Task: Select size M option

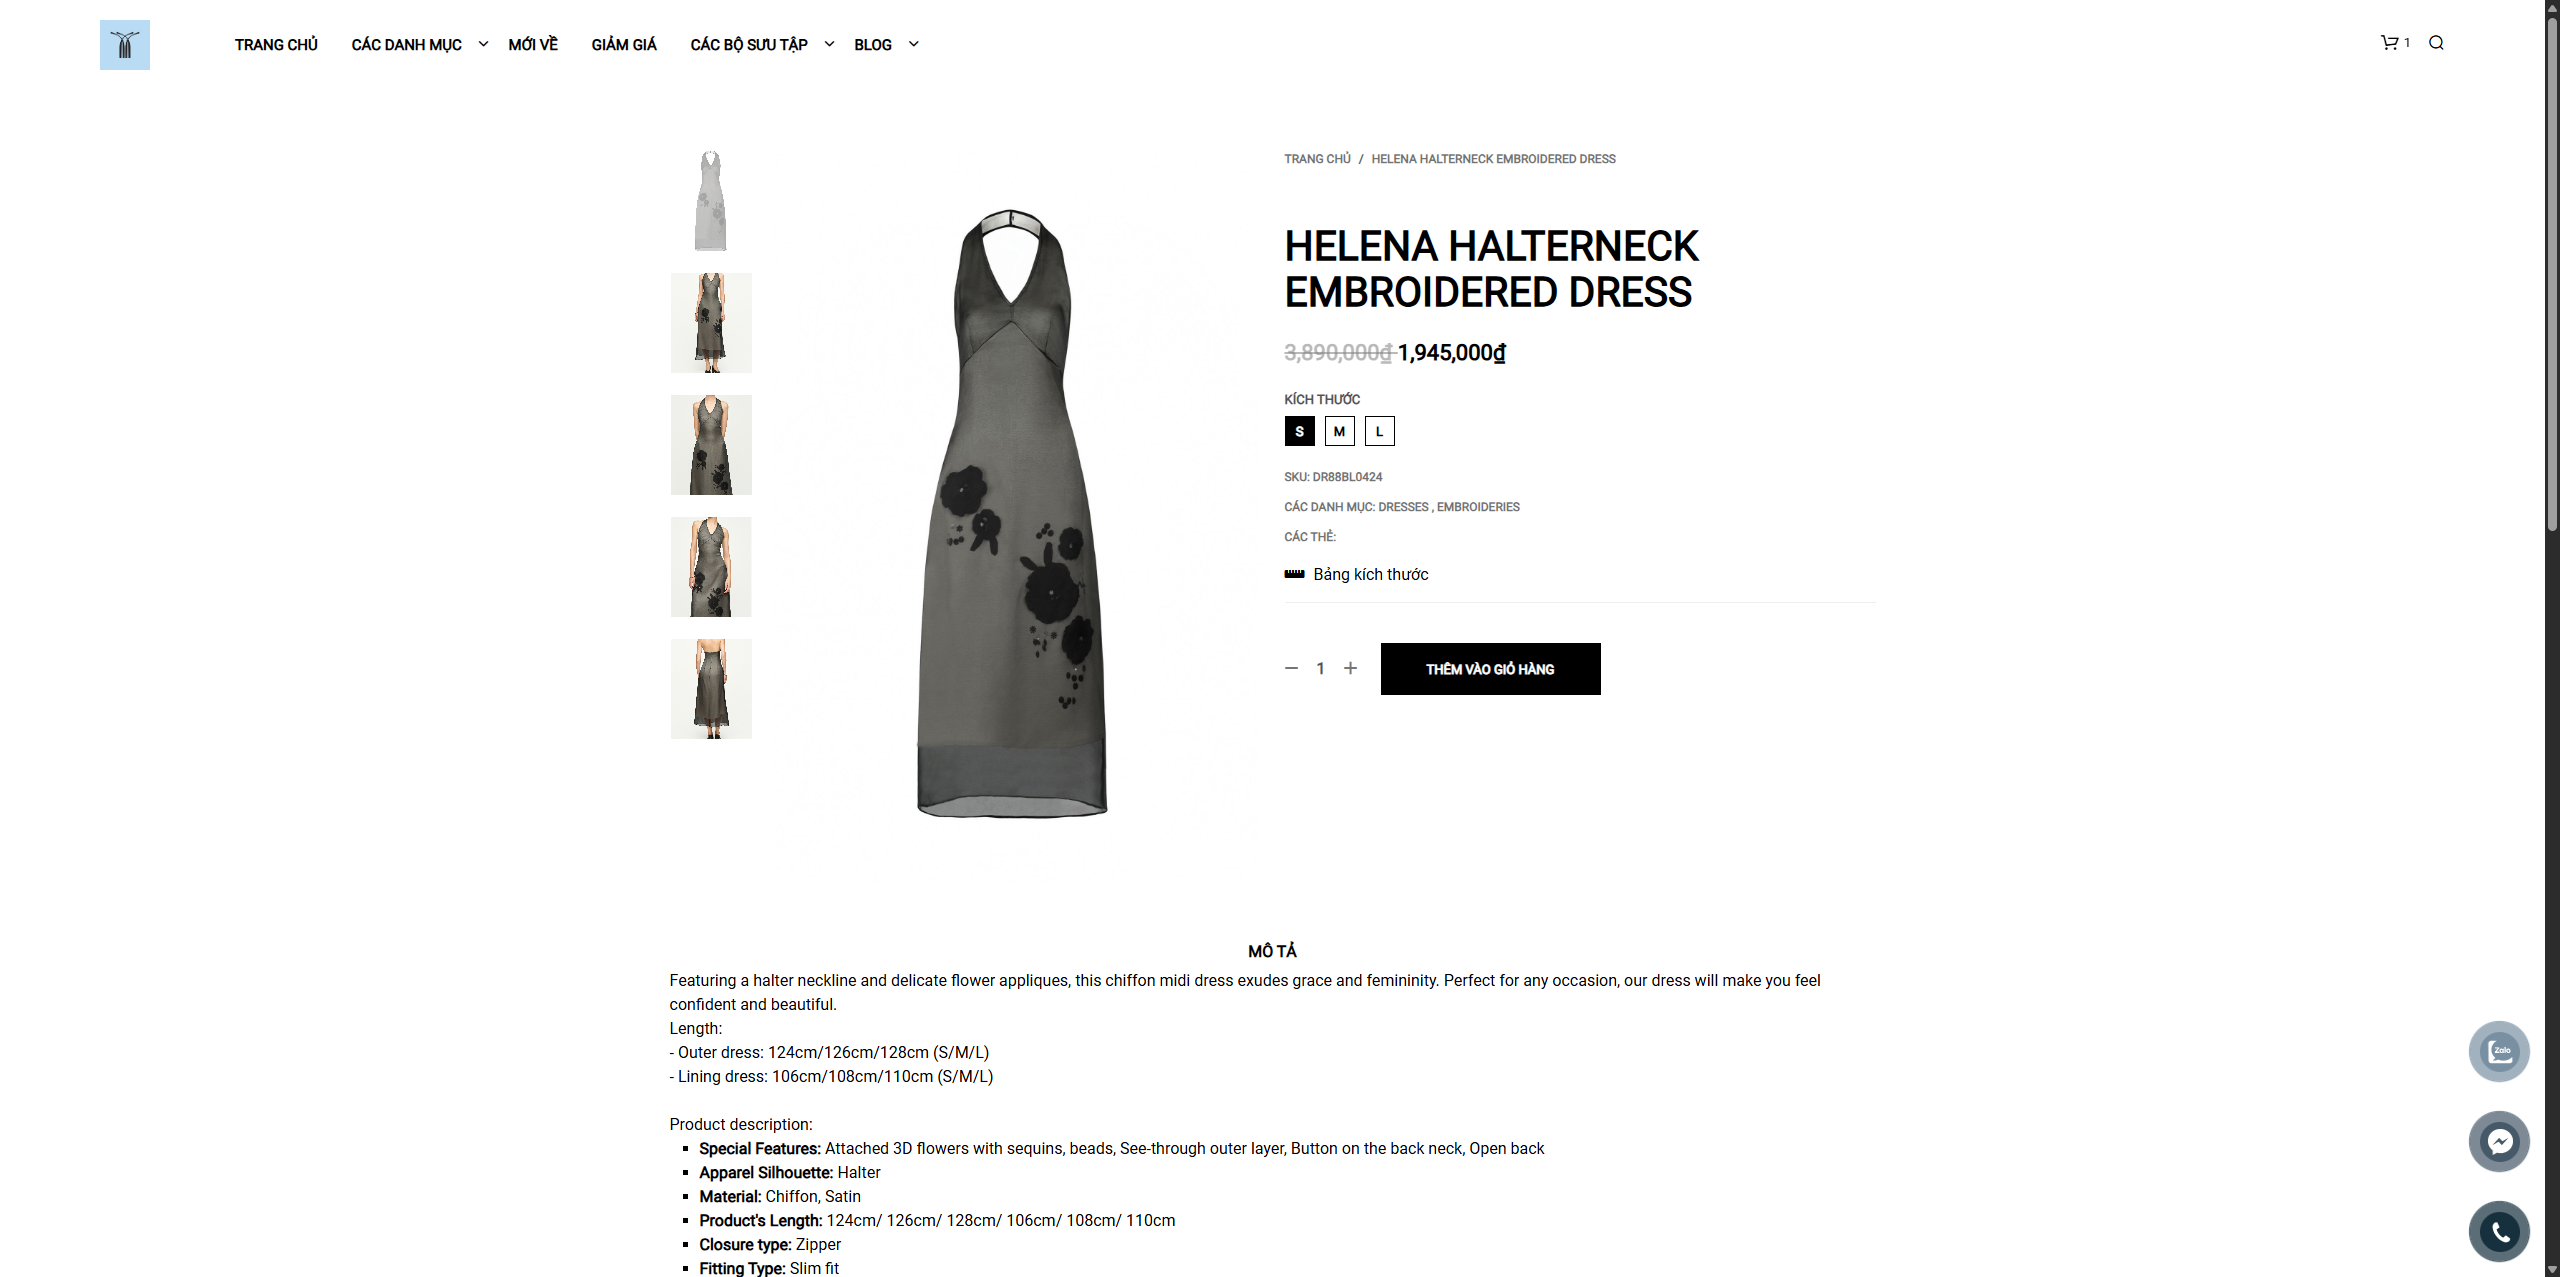Action: (x=1339, y=431)
